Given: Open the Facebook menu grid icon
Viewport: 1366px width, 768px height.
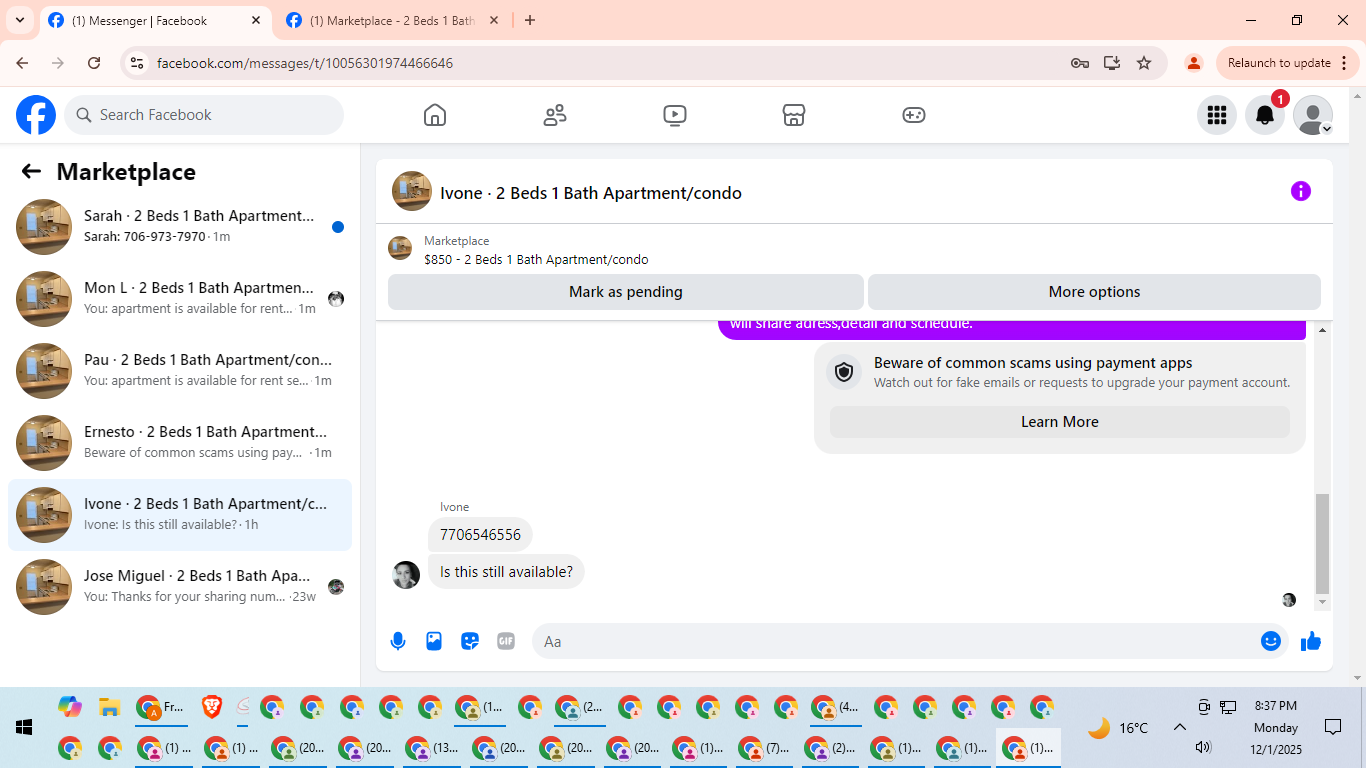Looking at the screenshot, I should (x=1217, y=115).
